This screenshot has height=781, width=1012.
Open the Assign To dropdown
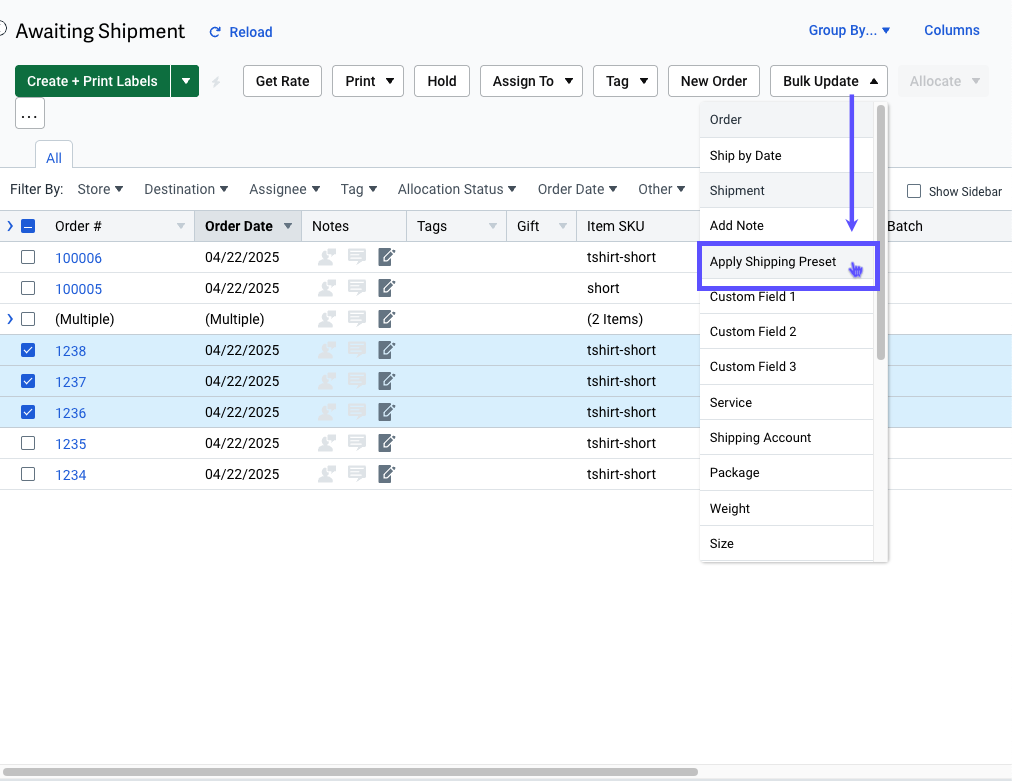point(531,81)
